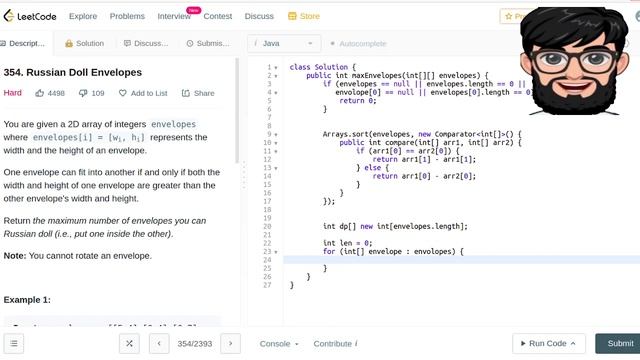Open the Problems page
The width and height of the screenshot is (640, 360).
coord(127,16)
